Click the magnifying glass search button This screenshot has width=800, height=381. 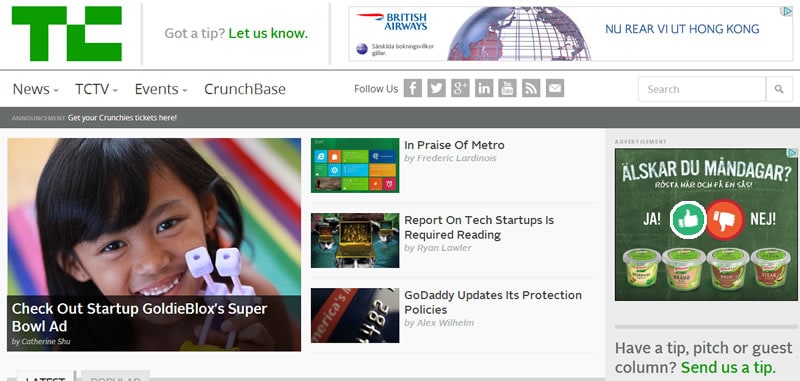[779, 89]
